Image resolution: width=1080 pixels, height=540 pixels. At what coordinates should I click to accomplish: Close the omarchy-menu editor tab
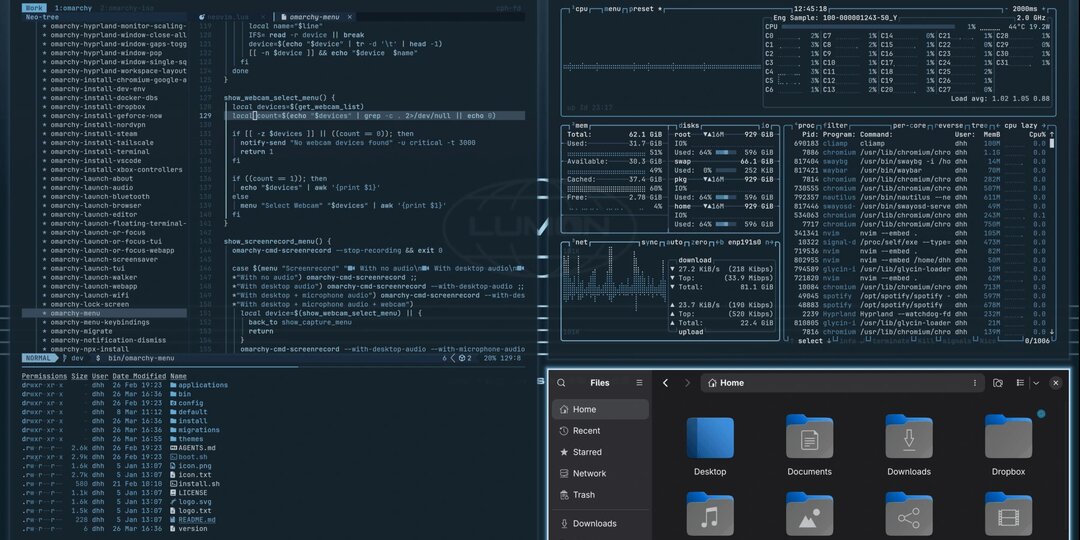pos(349,17)
